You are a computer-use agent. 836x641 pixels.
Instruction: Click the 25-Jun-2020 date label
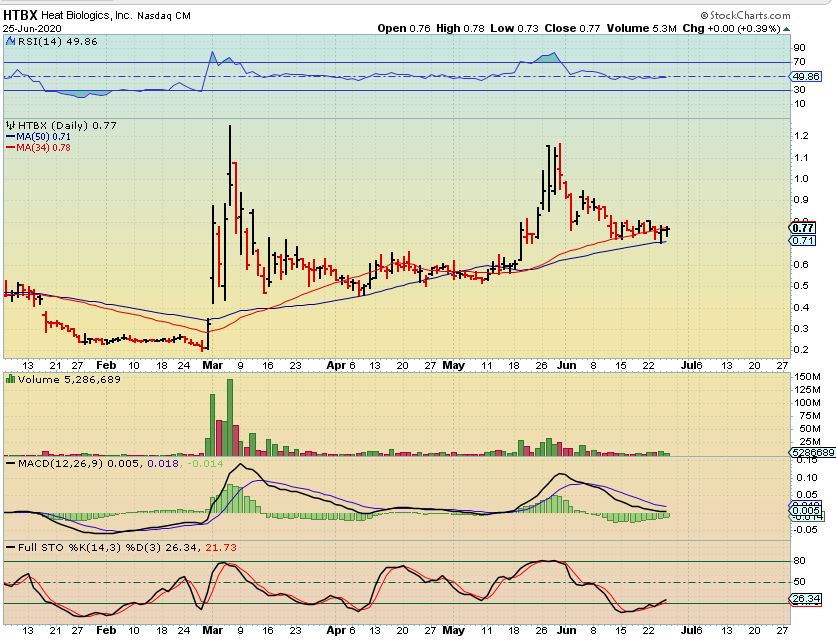(x=32, y=29)
